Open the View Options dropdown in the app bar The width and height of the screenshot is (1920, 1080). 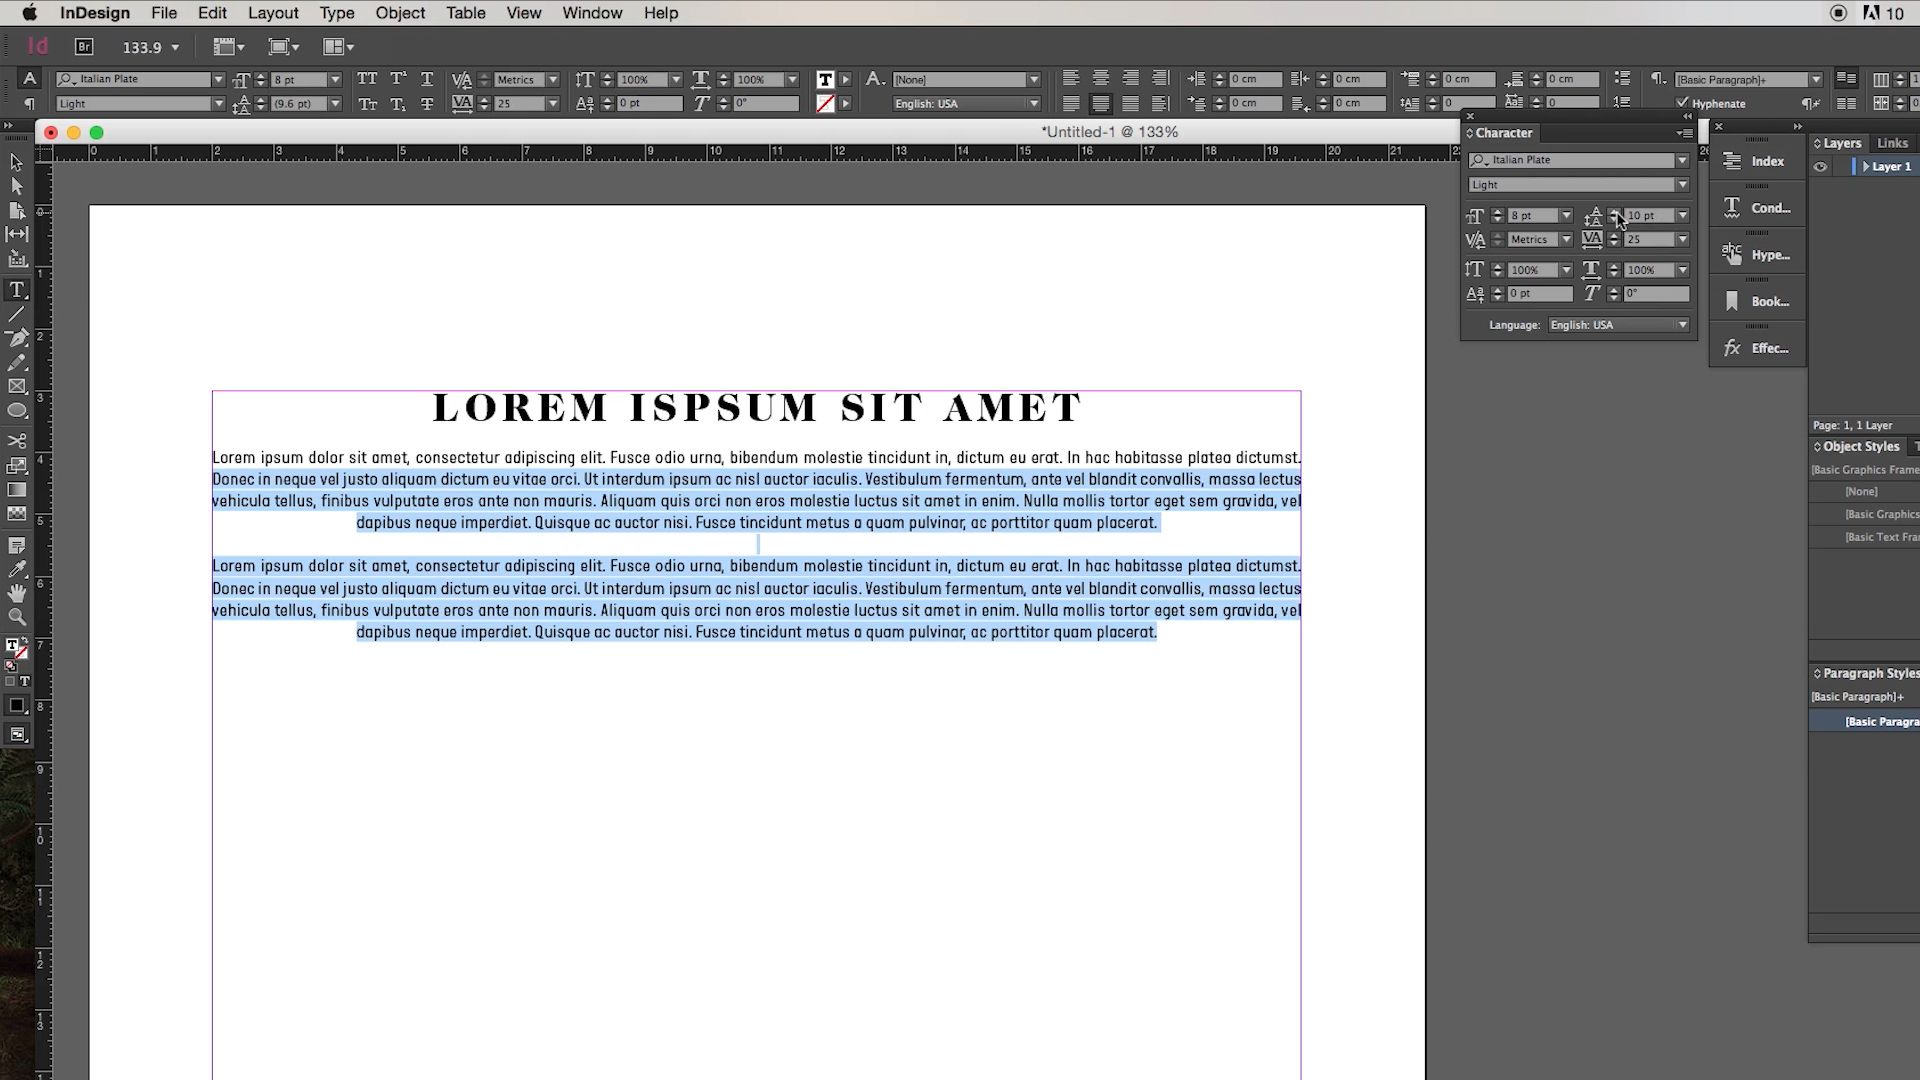[x=229, y=47]
